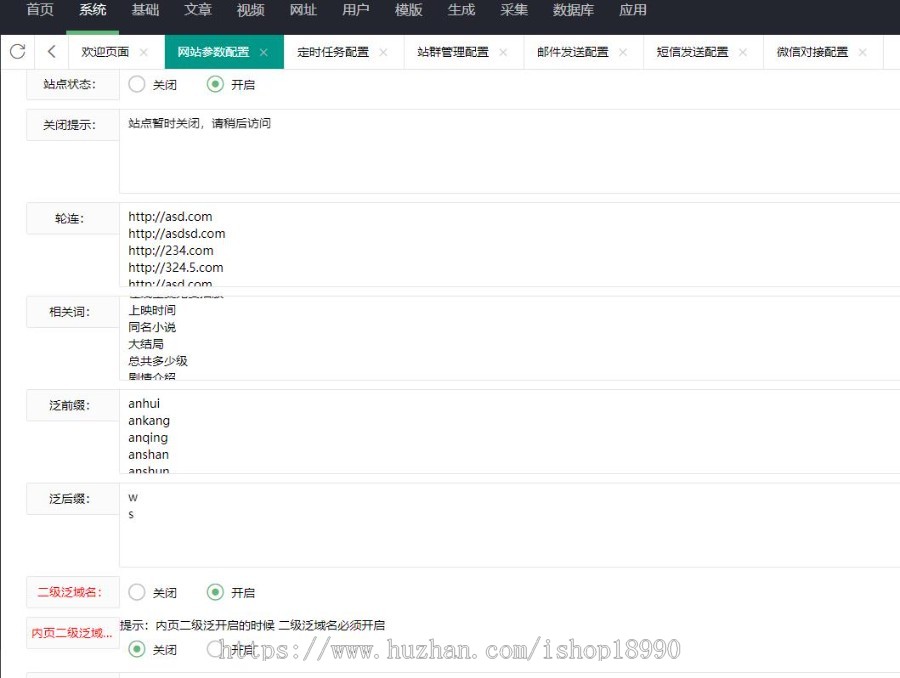Viewport: 900px width, 678px height.
Task: Click the back arrow tab-scroll icon
Action: [x=52, y=52]
